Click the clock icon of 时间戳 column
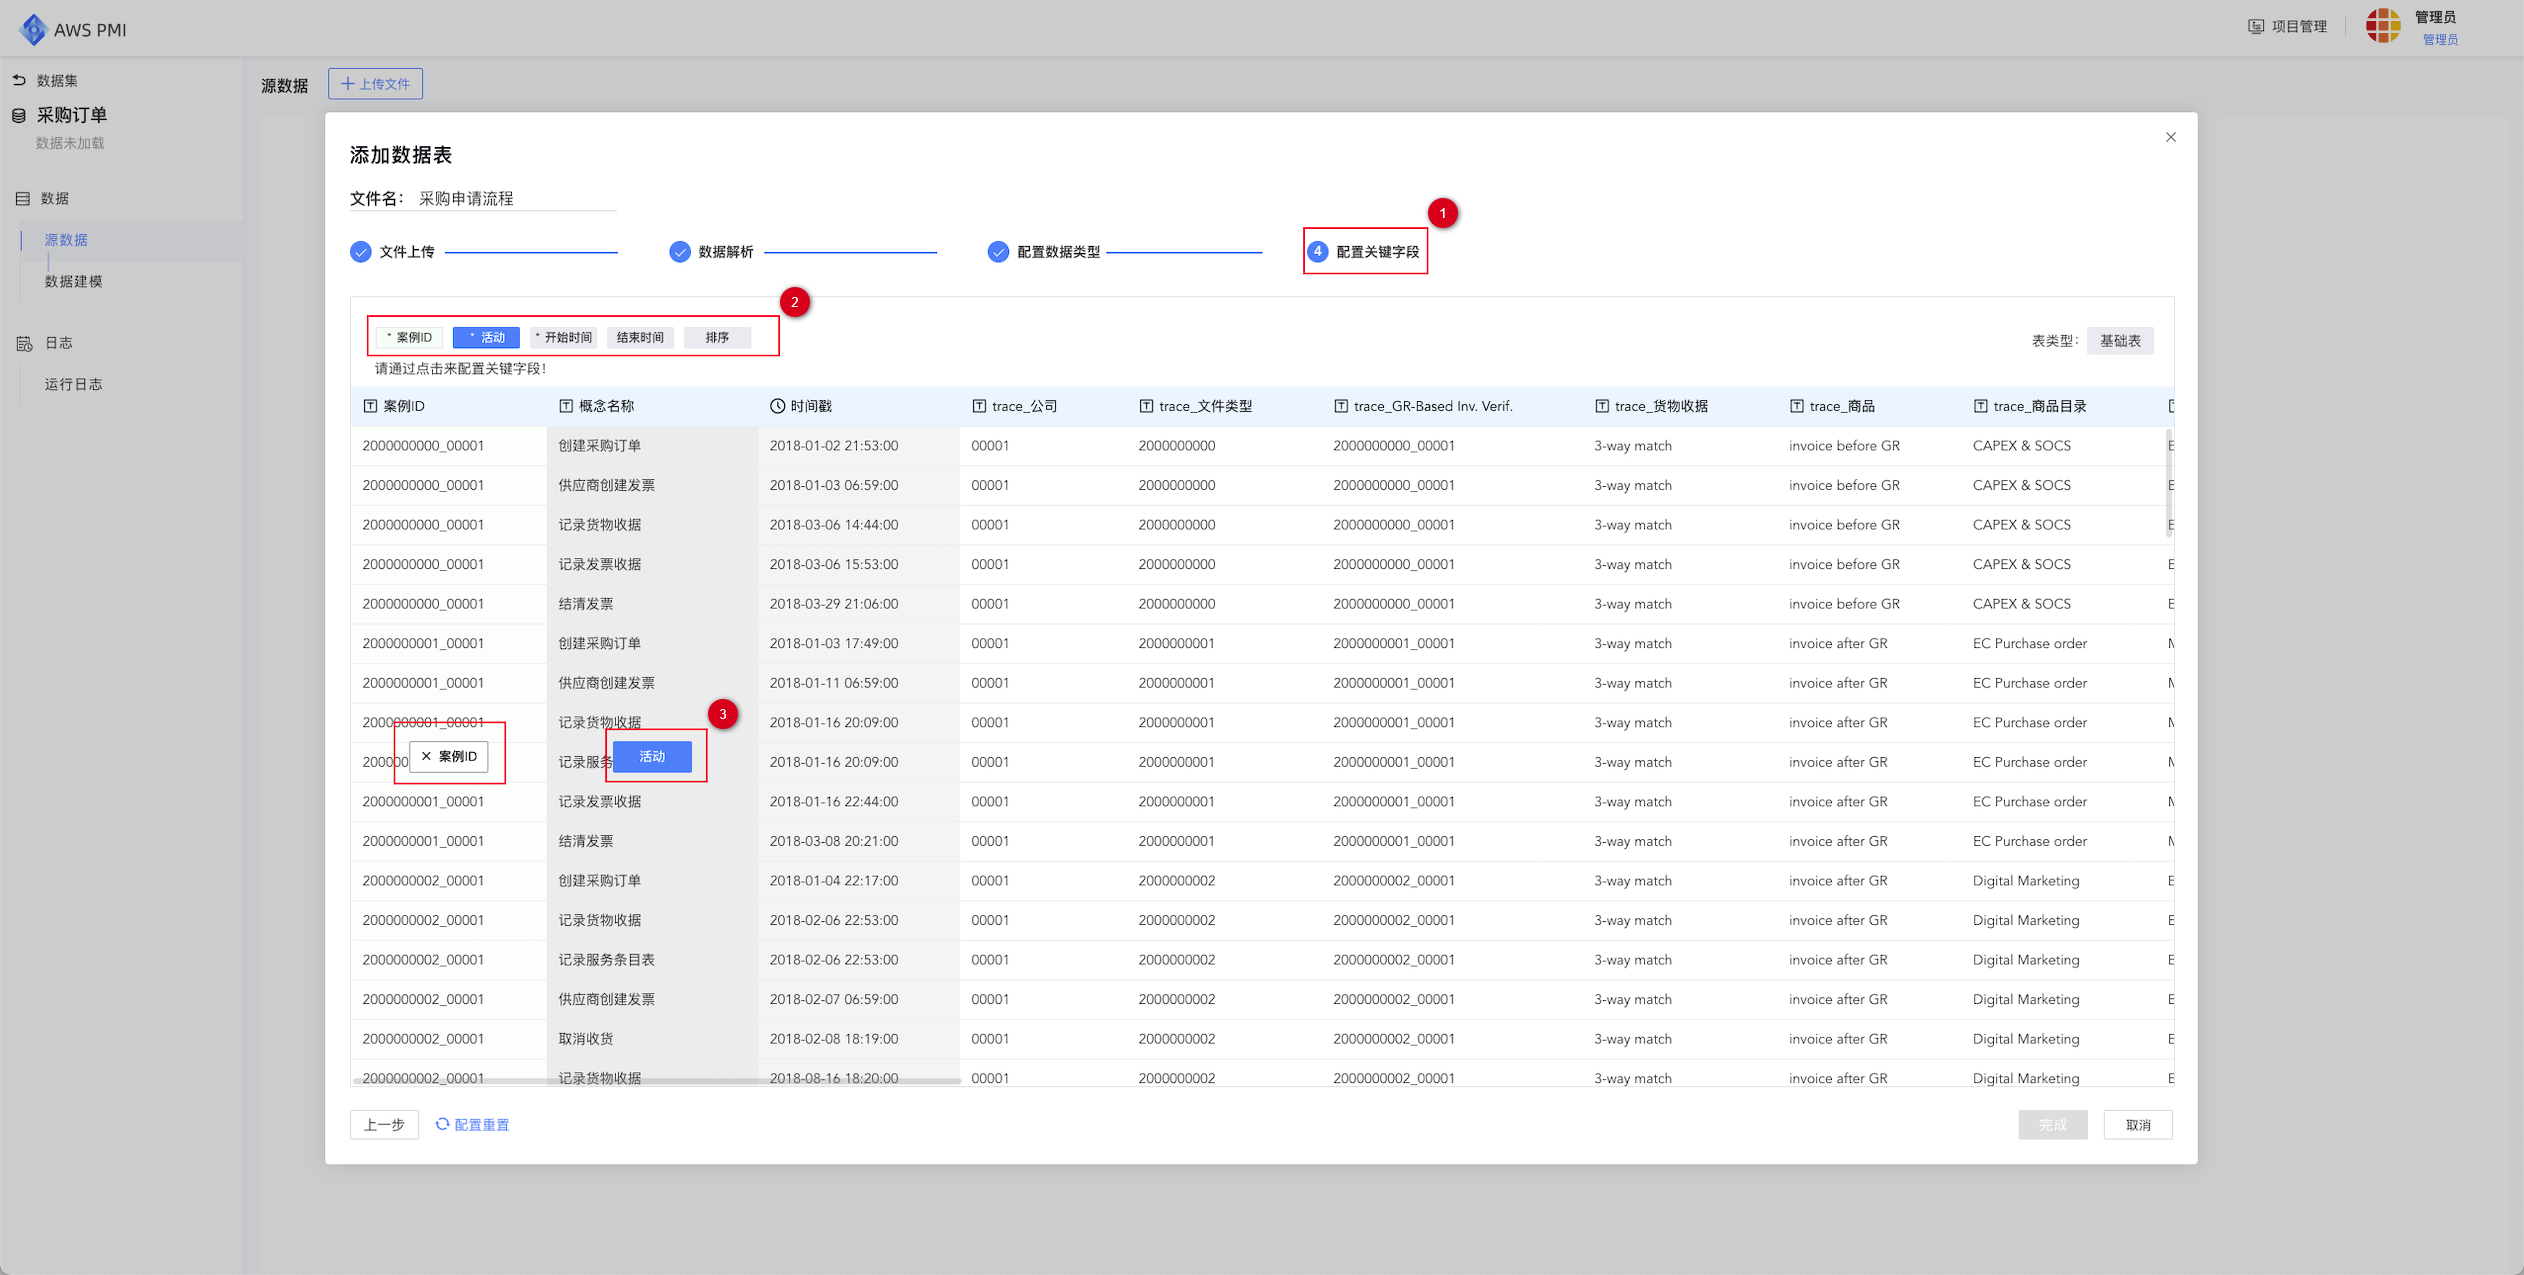Viewport: 2524px width, 1275px height. (x=777, y=406)
